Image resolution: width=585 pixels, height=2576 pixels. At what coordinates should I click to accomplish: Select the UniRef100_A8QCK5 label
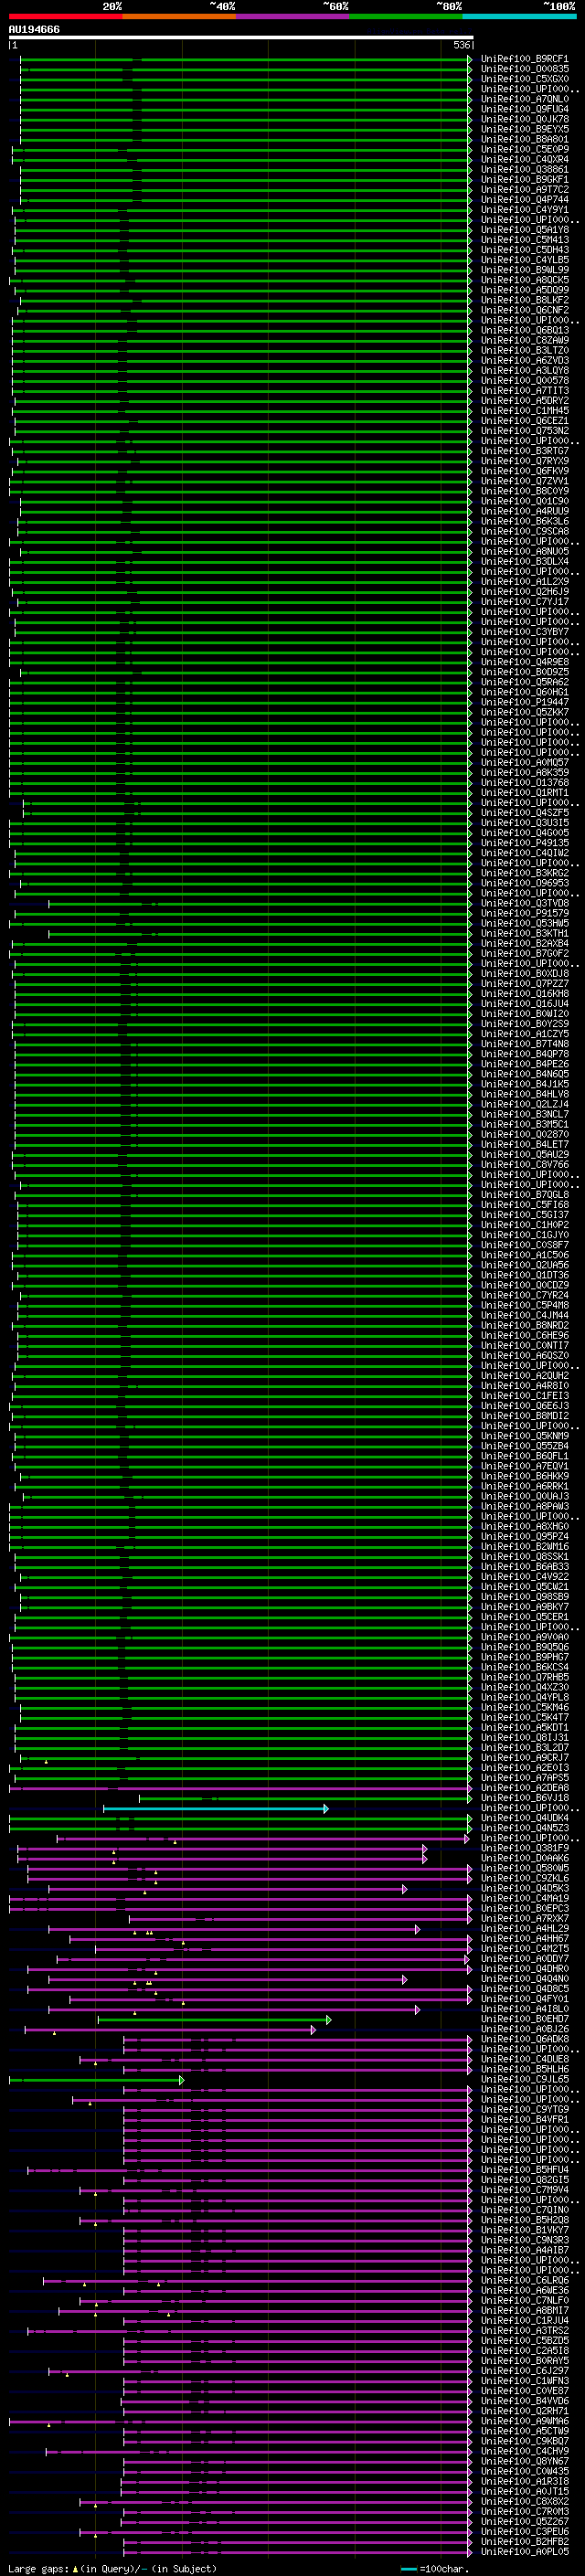tap(524, 280)
